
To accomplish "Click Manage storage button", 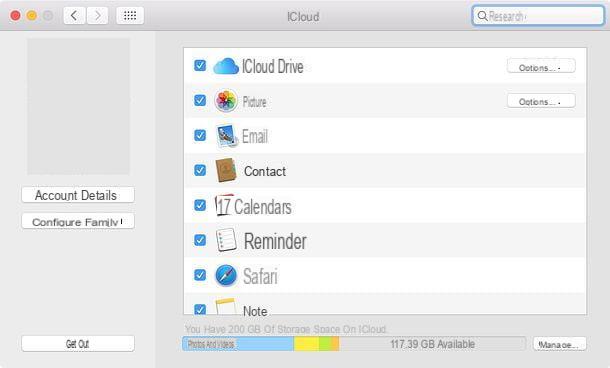I will tap(559, 344).
